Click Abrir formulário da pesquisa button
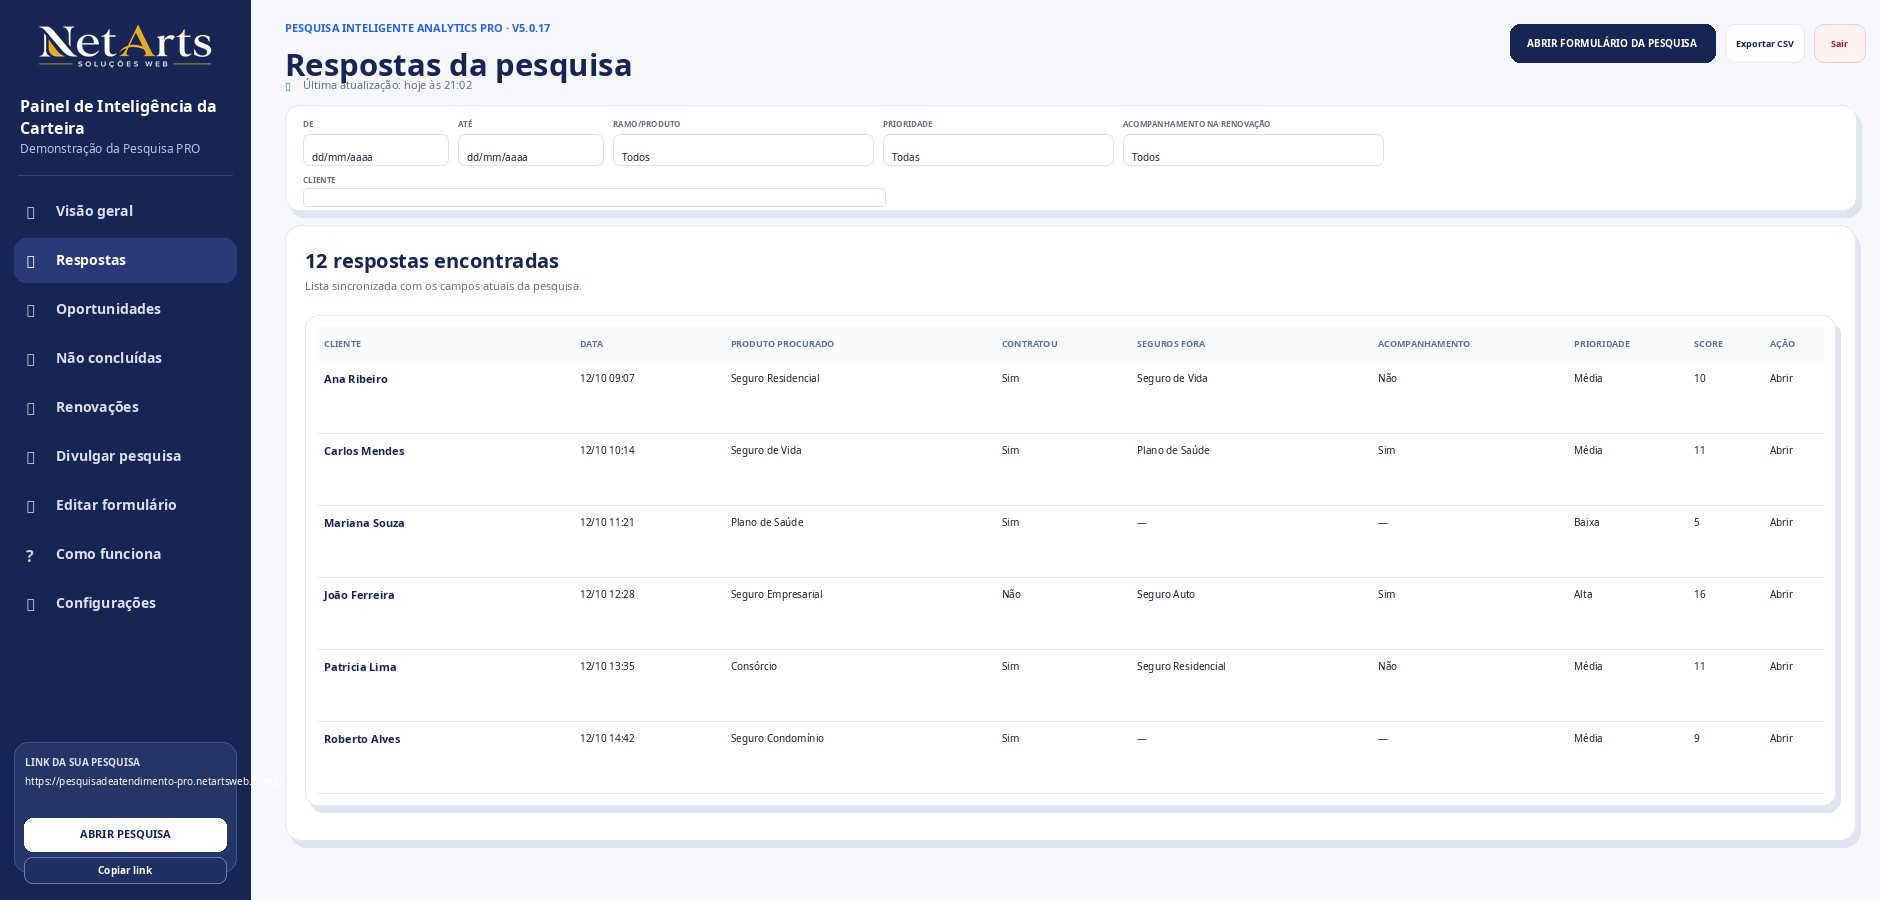The width and height of the screenshot is (1880, 900). point(1612,43)
